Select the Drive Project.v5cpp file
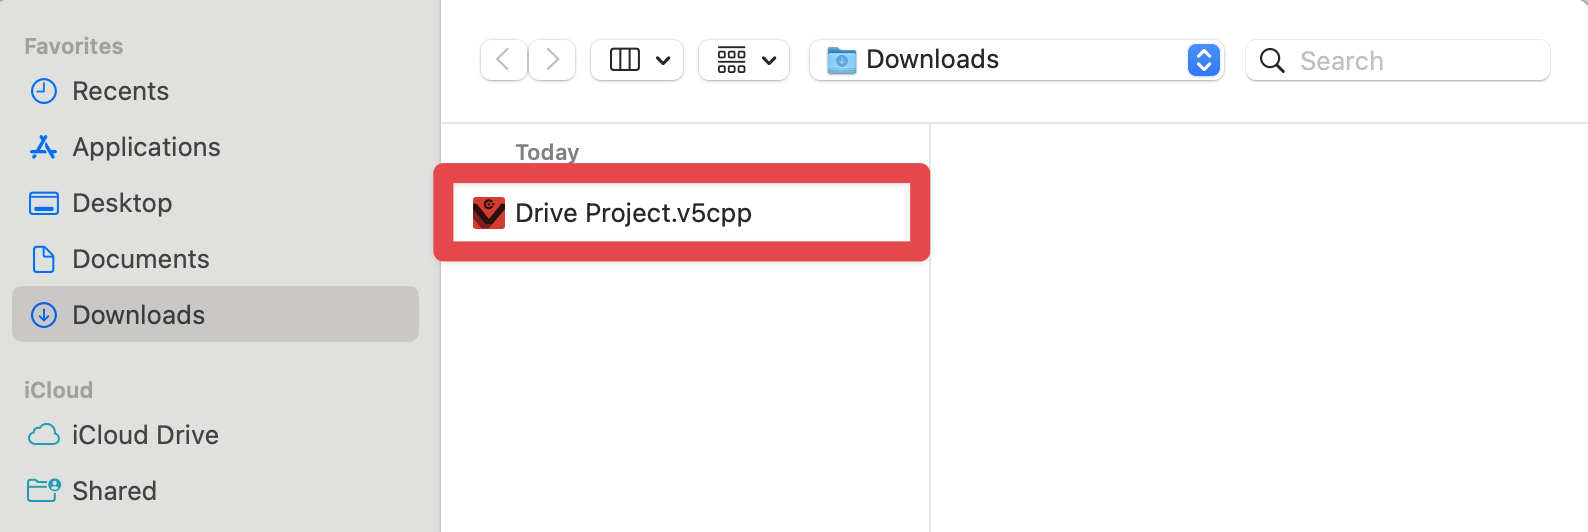Image resolution: width=1588 pixels, height=532 pixels. (633, 213)
